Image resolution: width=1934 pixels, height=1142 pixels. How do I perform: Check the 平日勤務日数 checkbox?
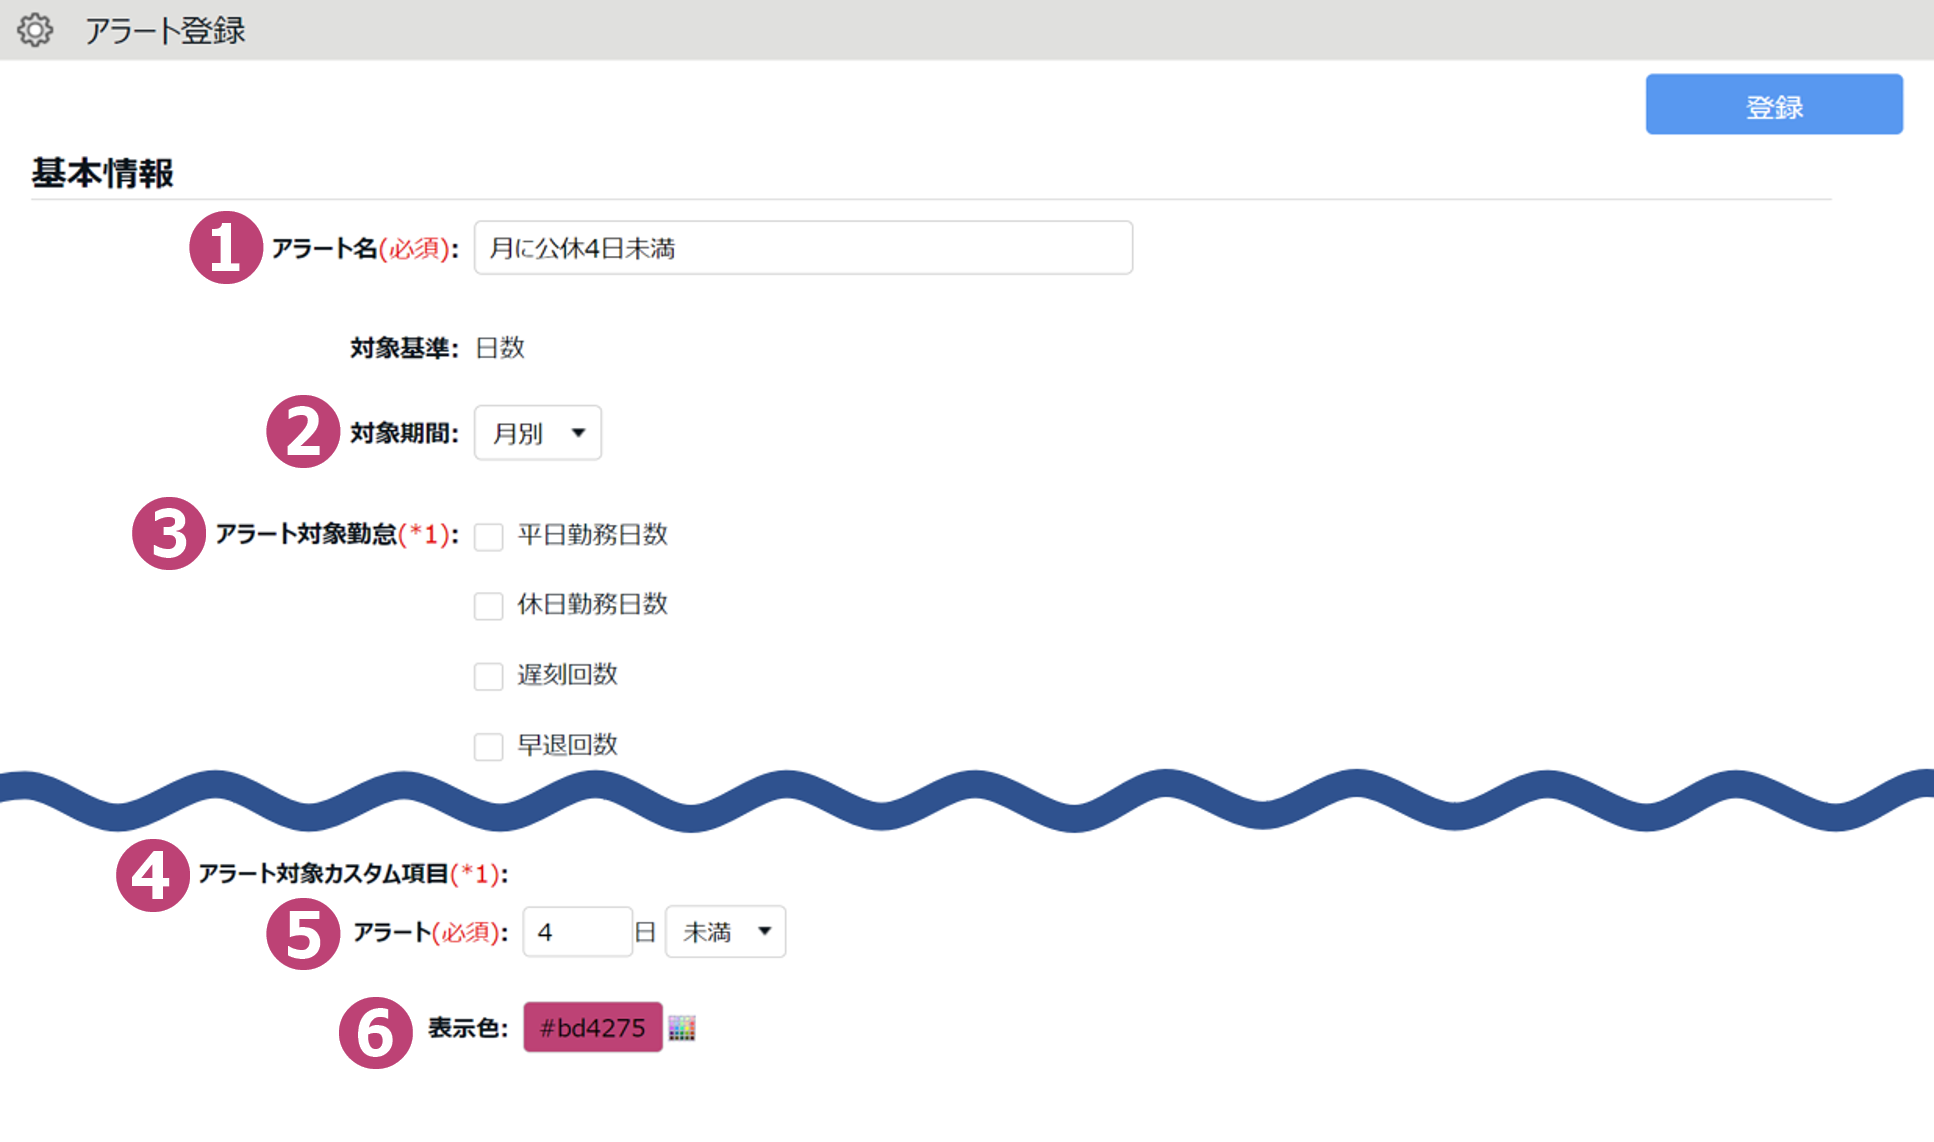click(488, 537)
